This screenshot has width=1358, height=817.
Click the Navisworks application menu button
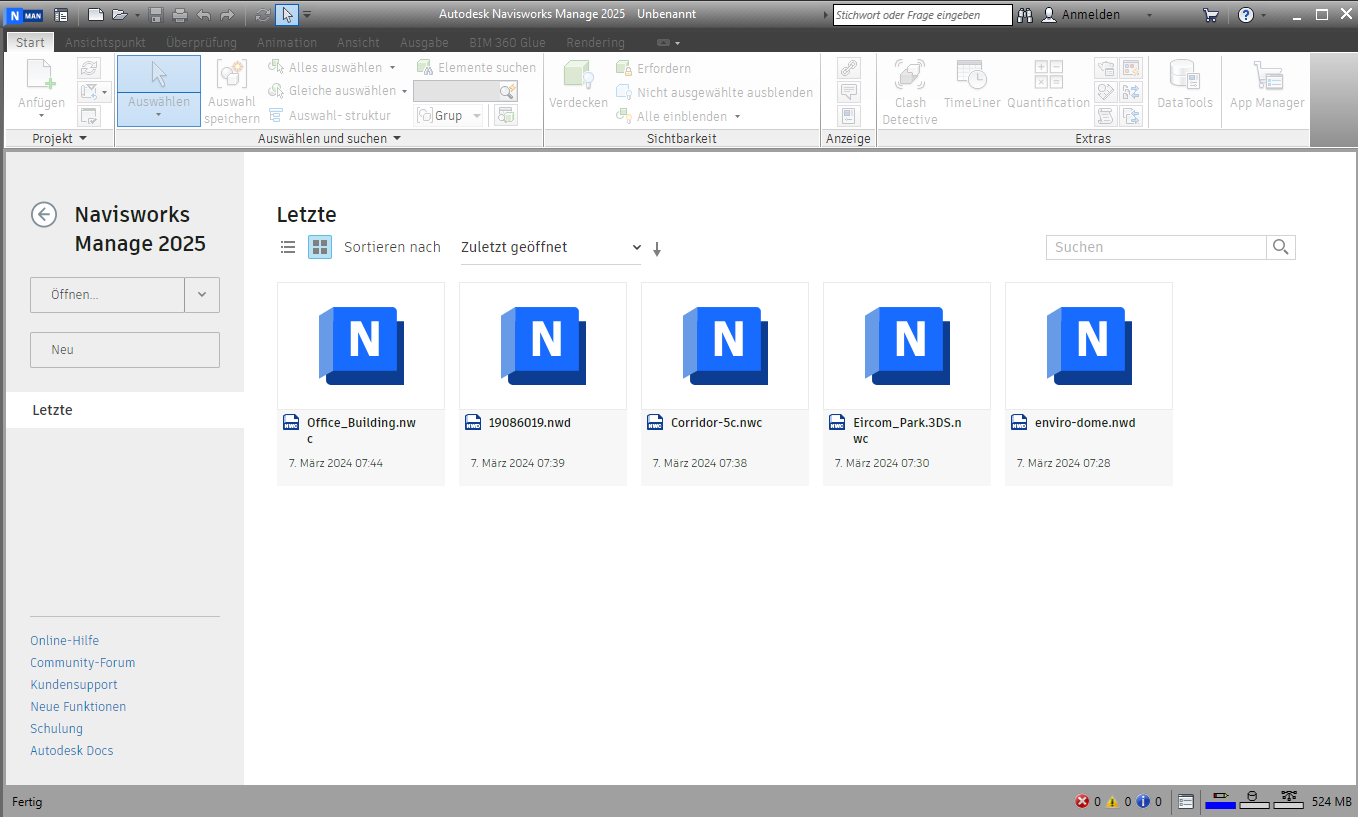coord(25,15)
